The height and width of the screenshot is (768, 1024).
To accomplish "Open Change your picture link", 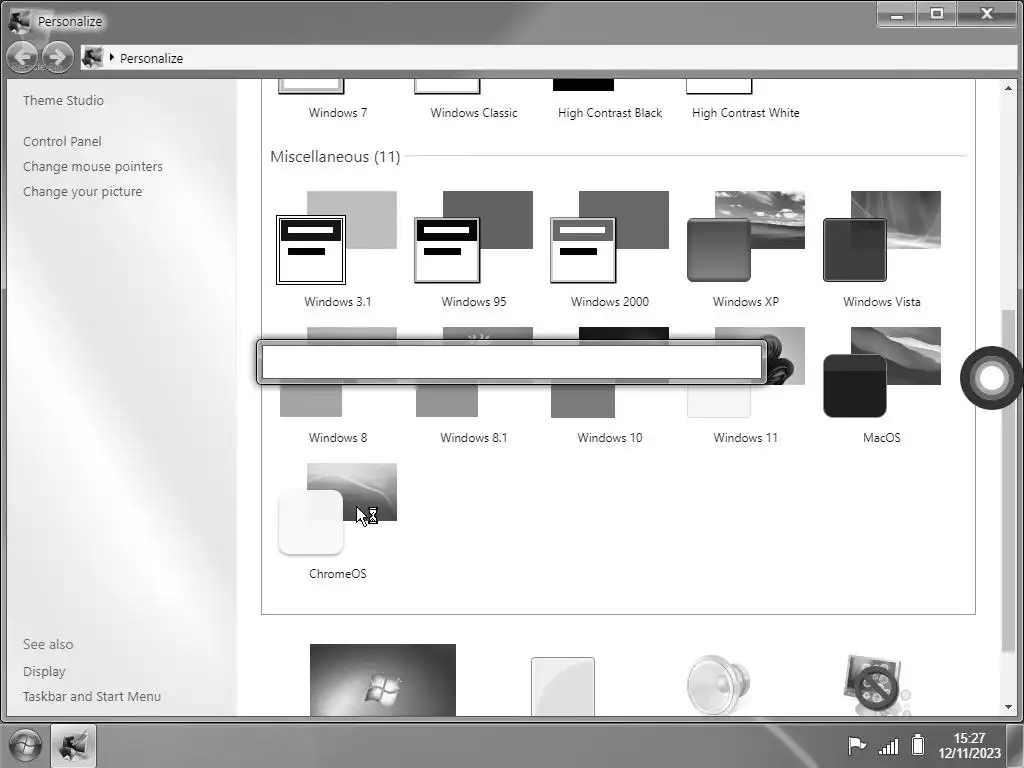I will [82, 191].
